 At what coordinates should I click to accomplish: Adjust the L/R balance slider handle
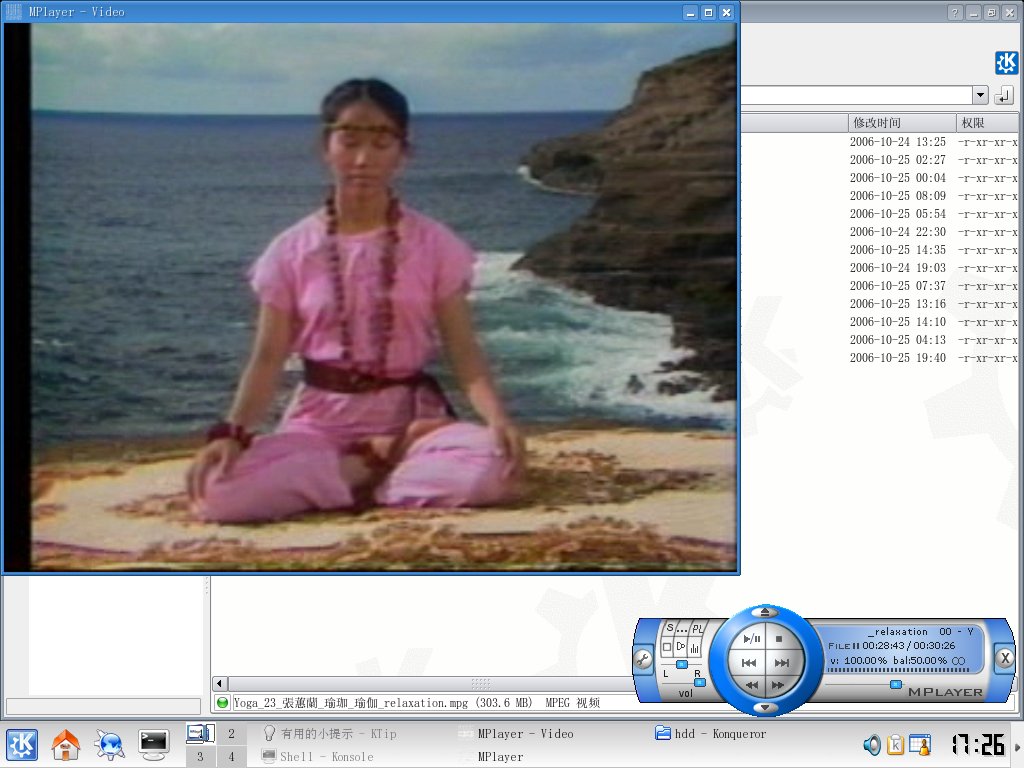[682, 664]
